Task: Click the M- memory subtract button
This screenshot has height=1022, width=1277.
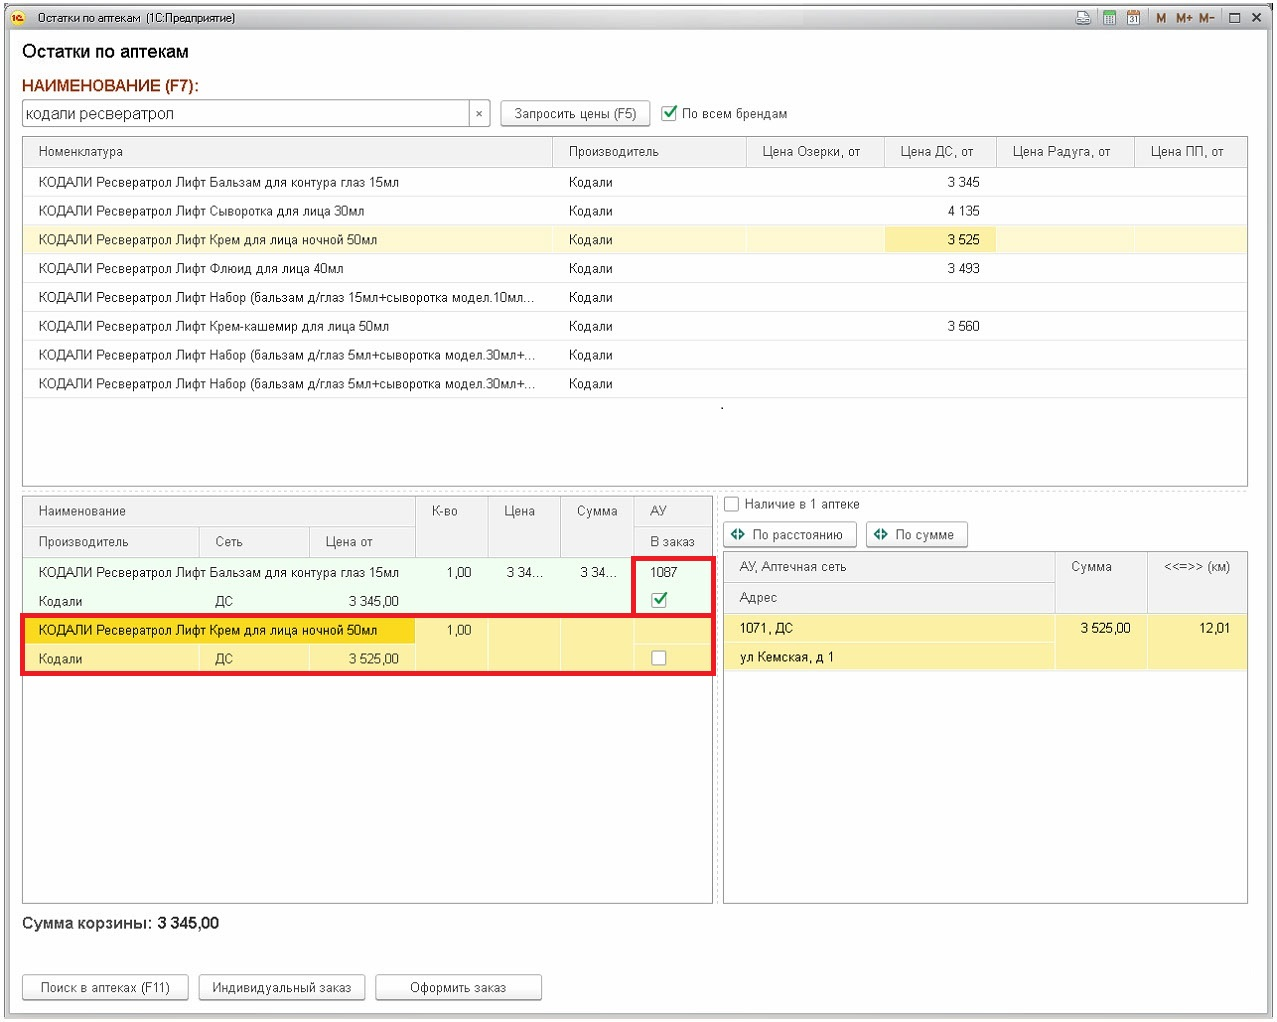Action: point(1207,18)
